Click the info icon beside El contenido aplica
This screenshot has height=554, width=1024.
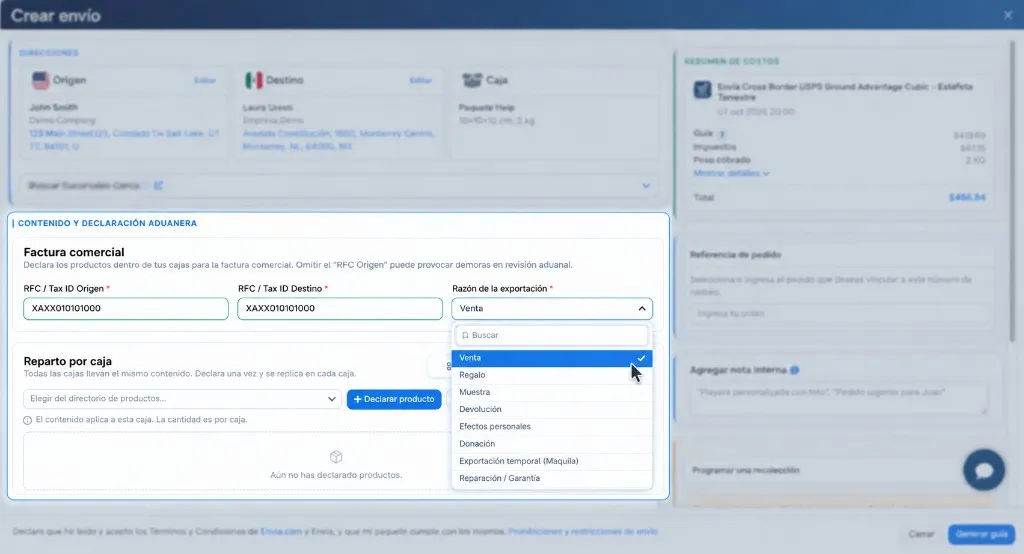27,420
